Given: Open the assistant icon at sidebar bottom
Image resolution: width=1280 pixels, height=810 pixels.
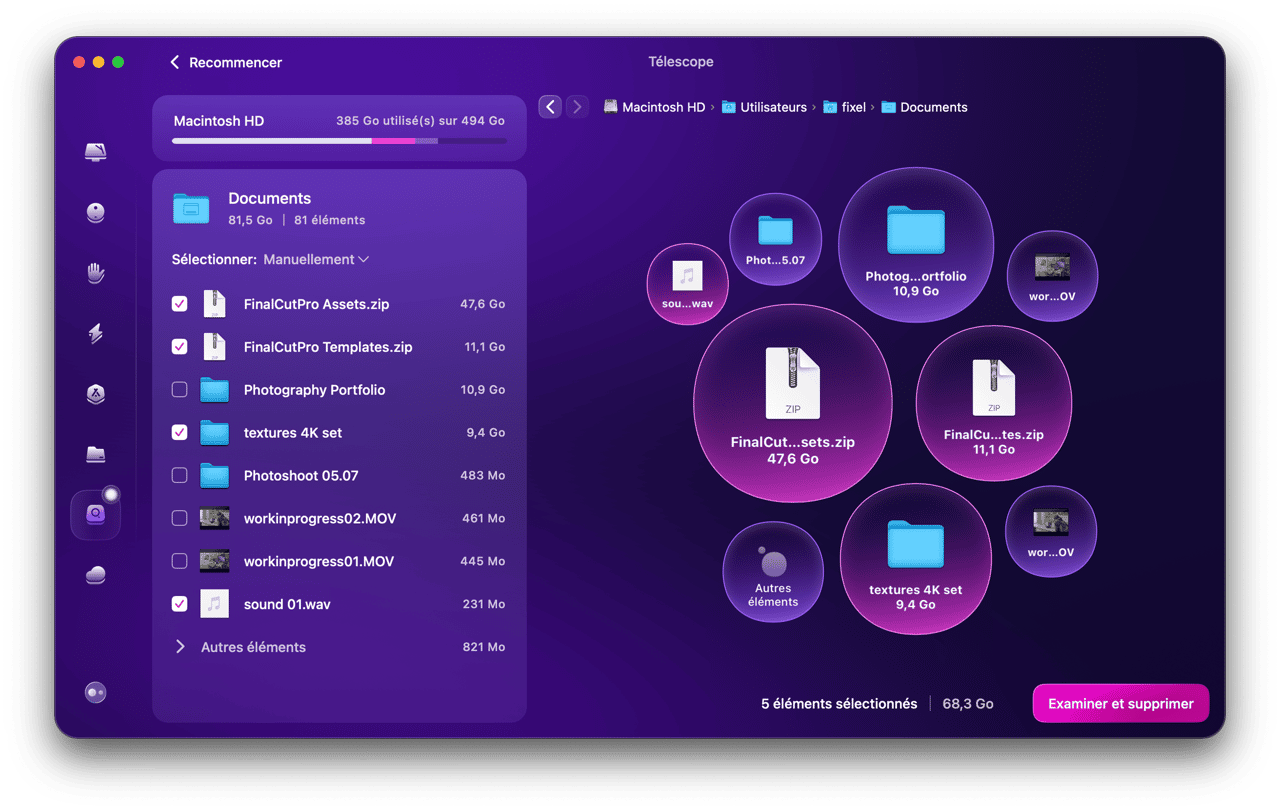Looking at the screenshot, I should pos(96,693).
